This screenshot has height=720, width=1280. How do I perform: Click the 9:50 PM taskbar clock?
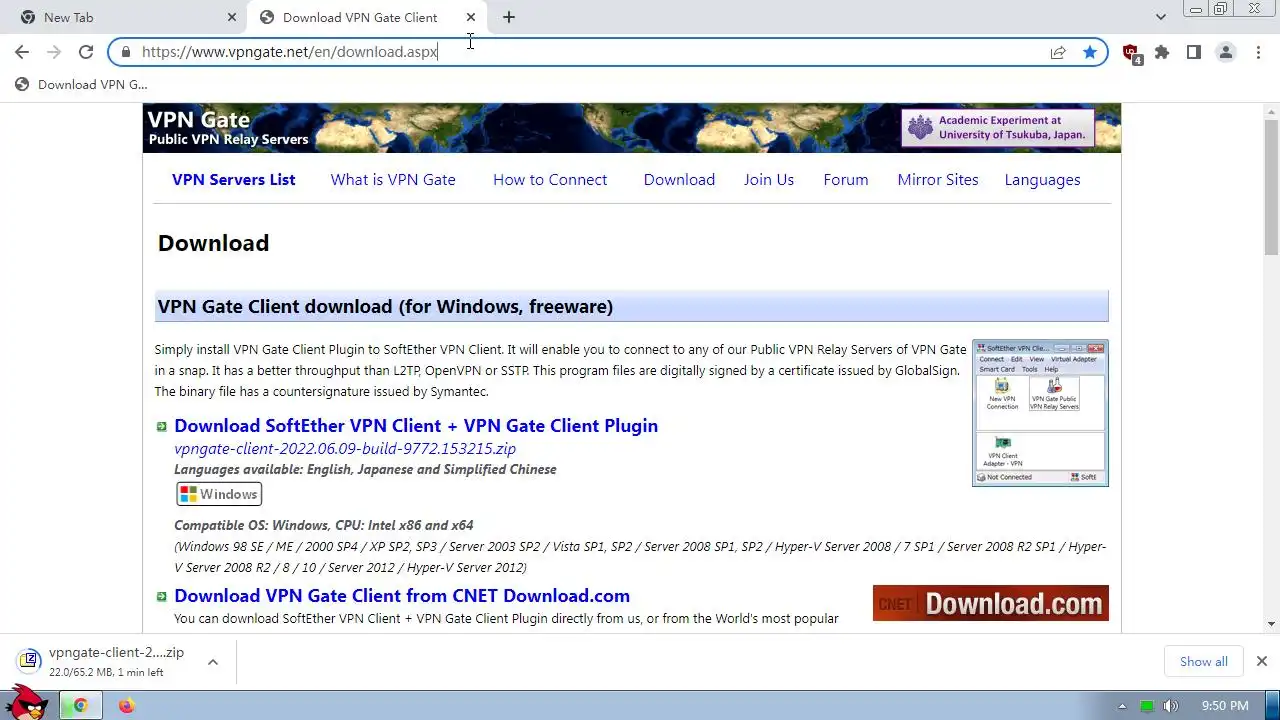1225,706
